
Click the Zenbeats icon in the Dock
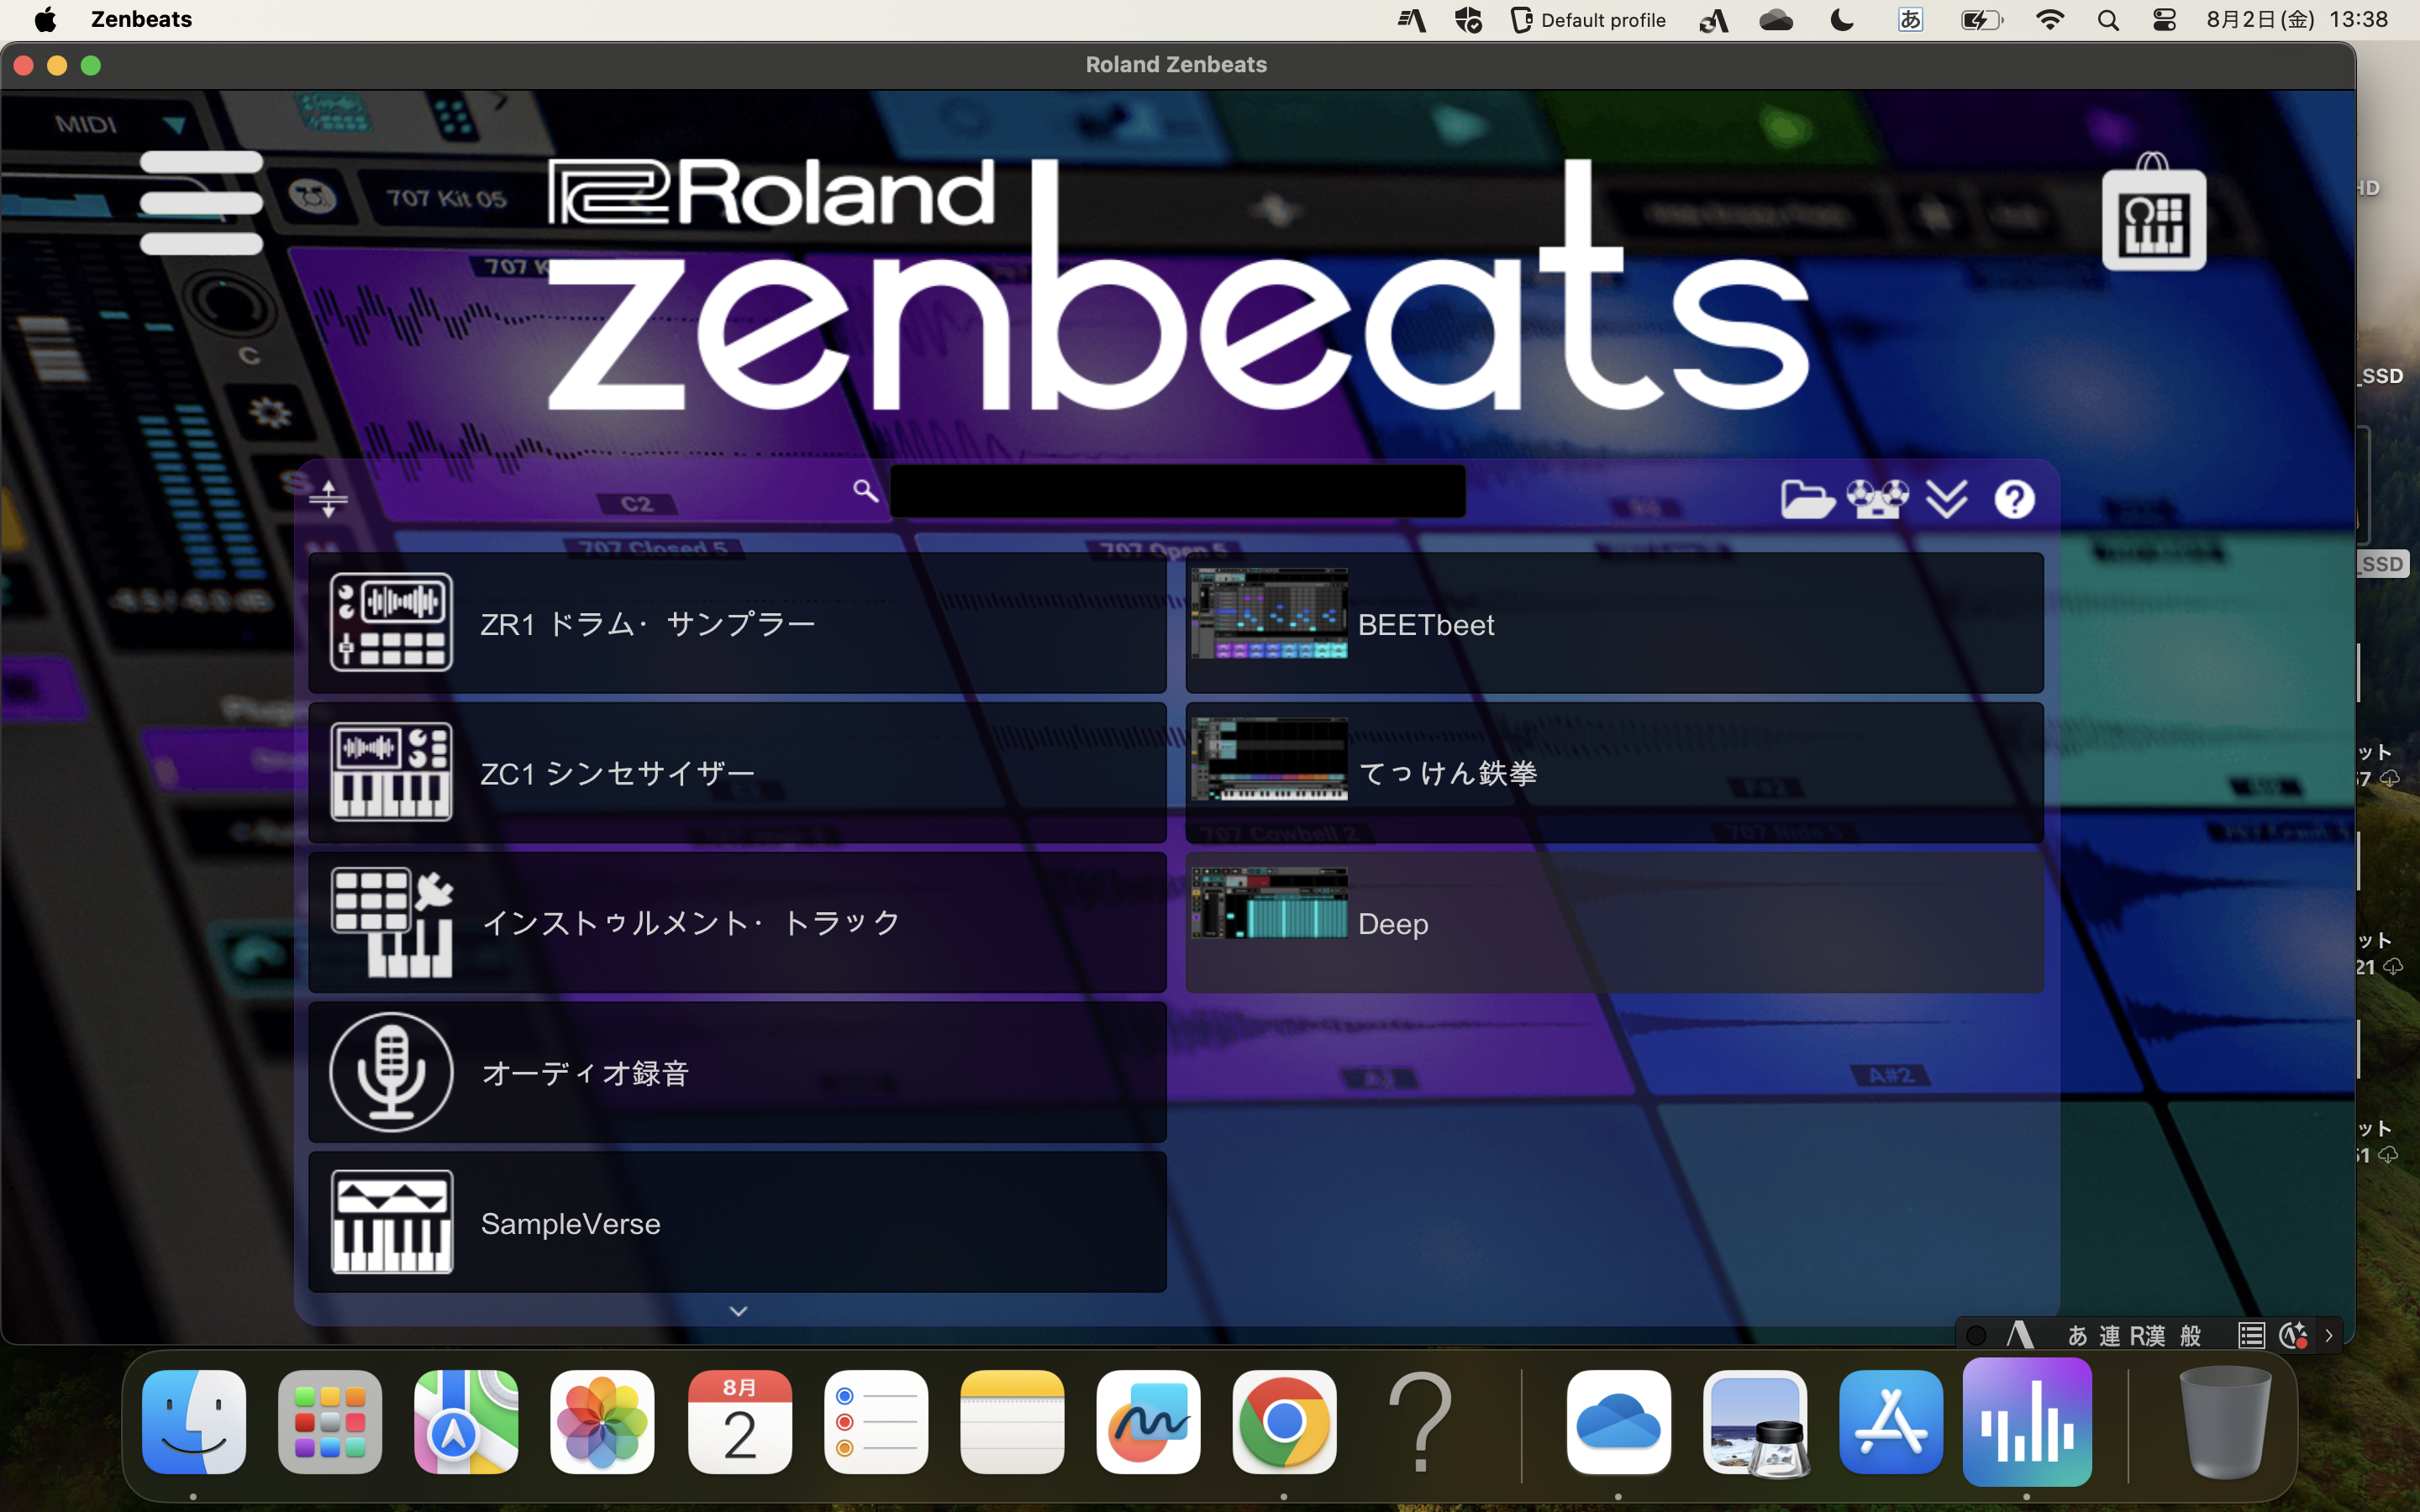point(2027,1421)
